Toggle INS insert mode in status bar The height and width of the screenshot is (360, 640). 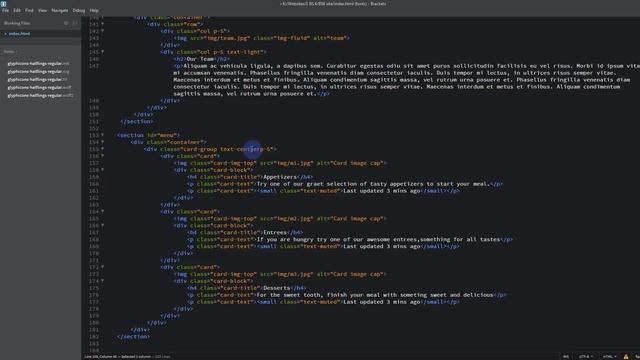tap(566, 356)
